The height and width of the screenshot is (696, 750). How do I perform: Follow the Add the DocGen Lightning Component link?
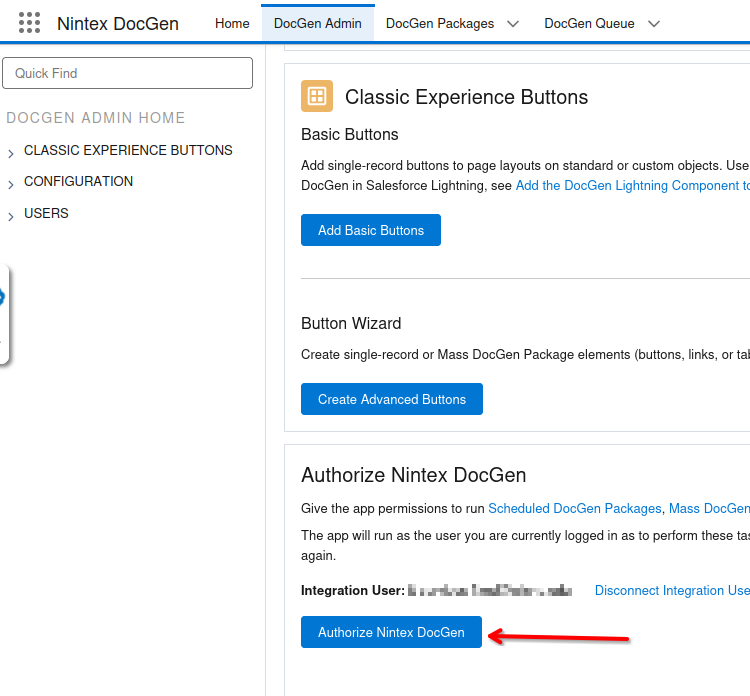click(632, 185)
